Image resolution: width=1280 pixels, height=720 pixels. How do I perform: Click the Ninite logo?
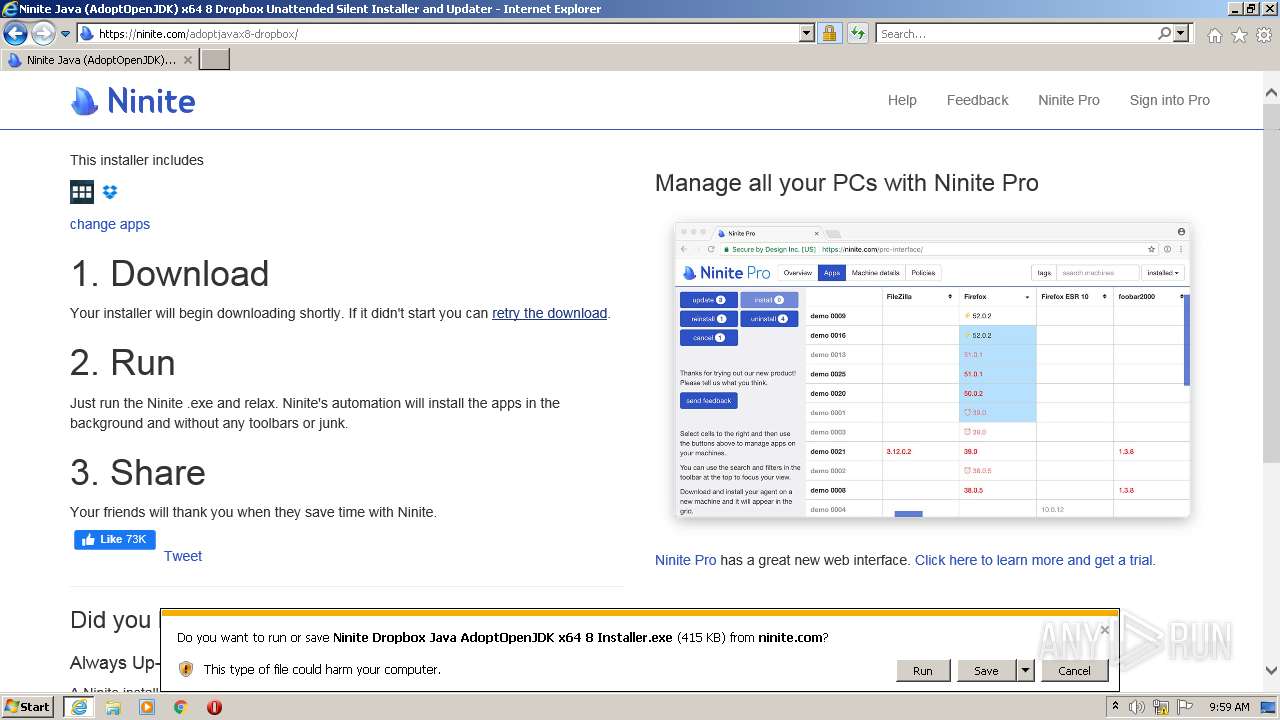[x=133, y=101]
